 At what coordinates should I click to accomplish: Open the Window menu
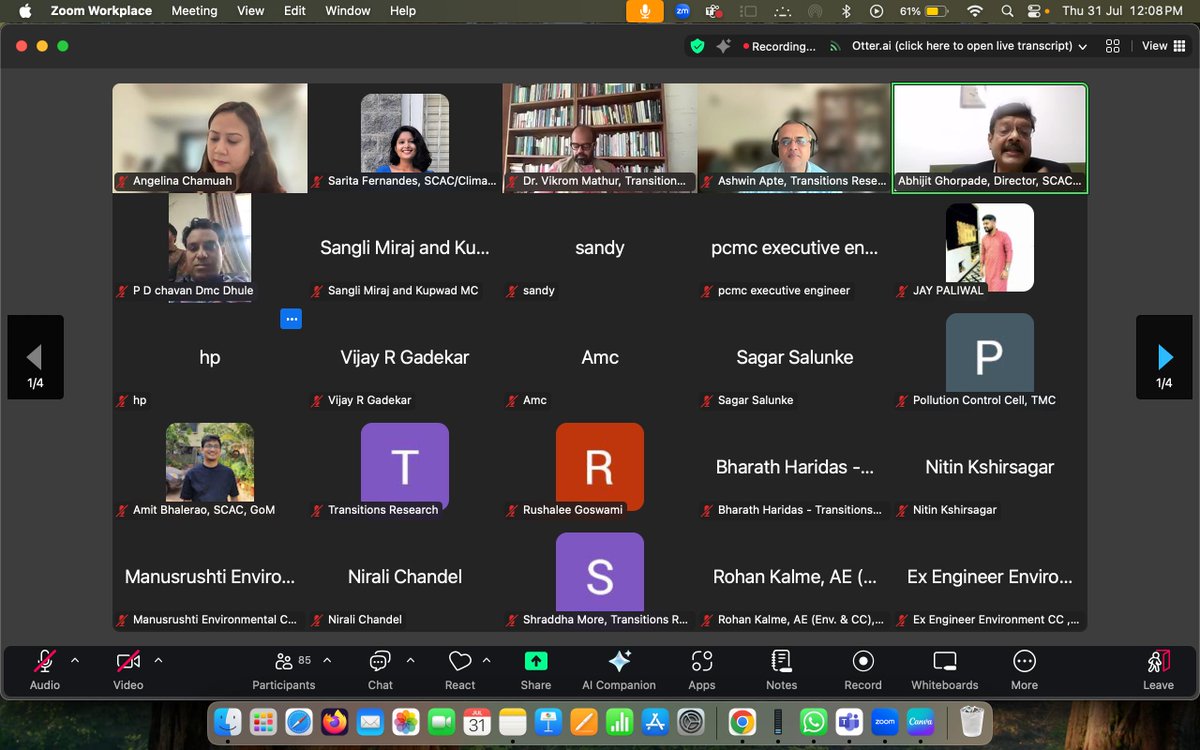click(346, 11)
